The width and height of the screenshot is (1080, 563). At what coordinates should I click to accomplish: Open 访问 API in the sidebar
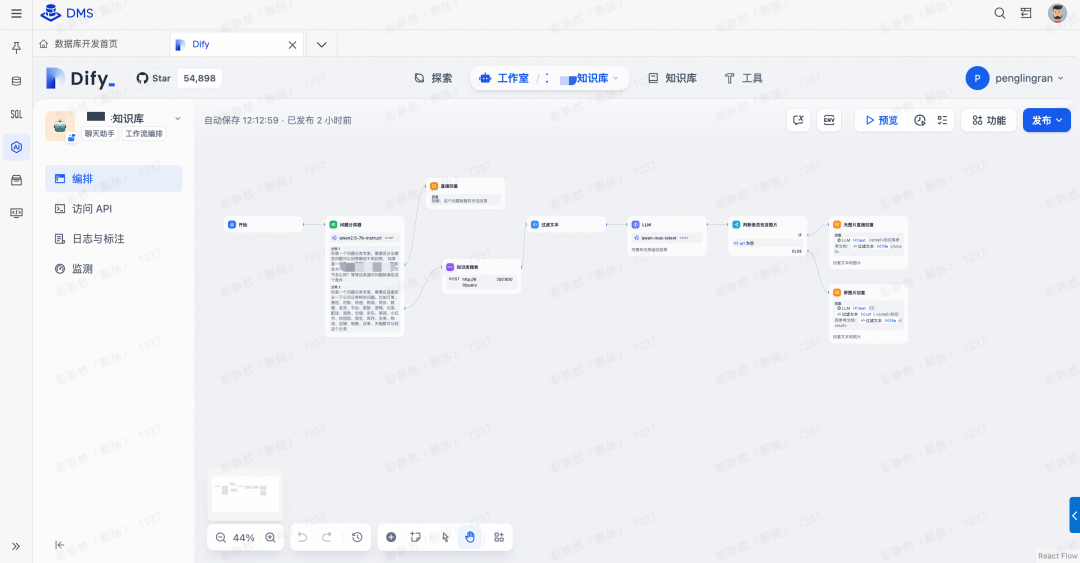(x=114, y=208)
